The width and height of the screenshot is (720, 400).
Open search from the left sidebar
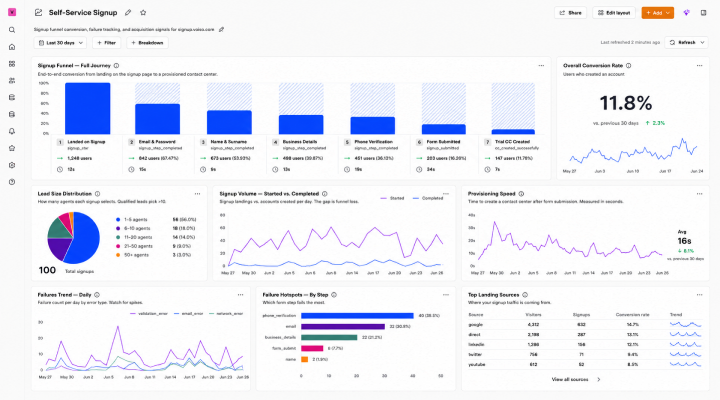(12, 30)
